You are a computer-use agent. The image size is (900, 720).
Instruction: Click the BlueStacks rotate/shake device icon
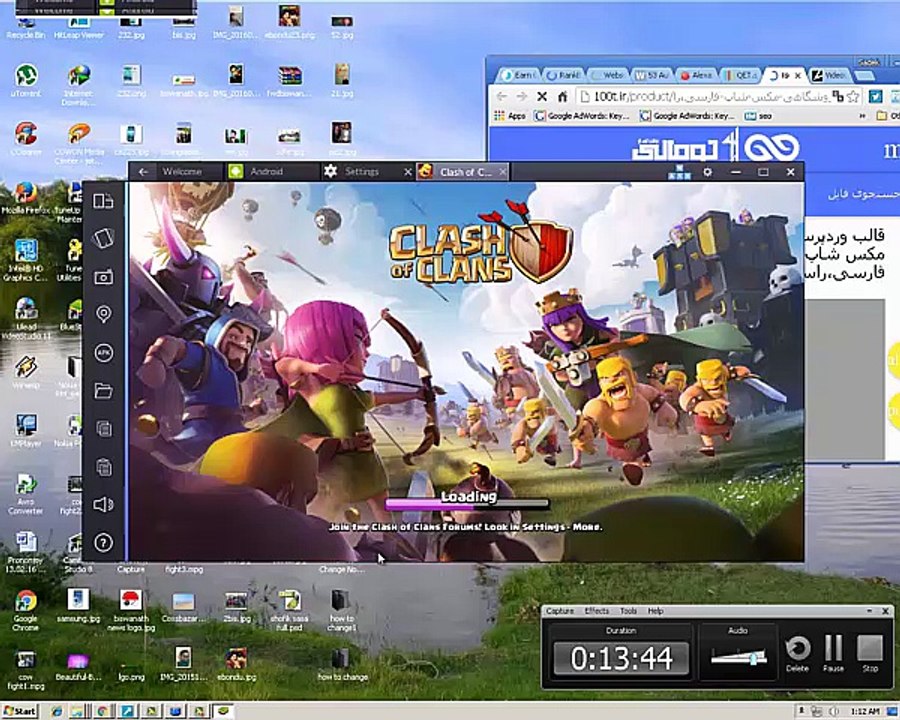pyautogui.click(x=103, y=238)
